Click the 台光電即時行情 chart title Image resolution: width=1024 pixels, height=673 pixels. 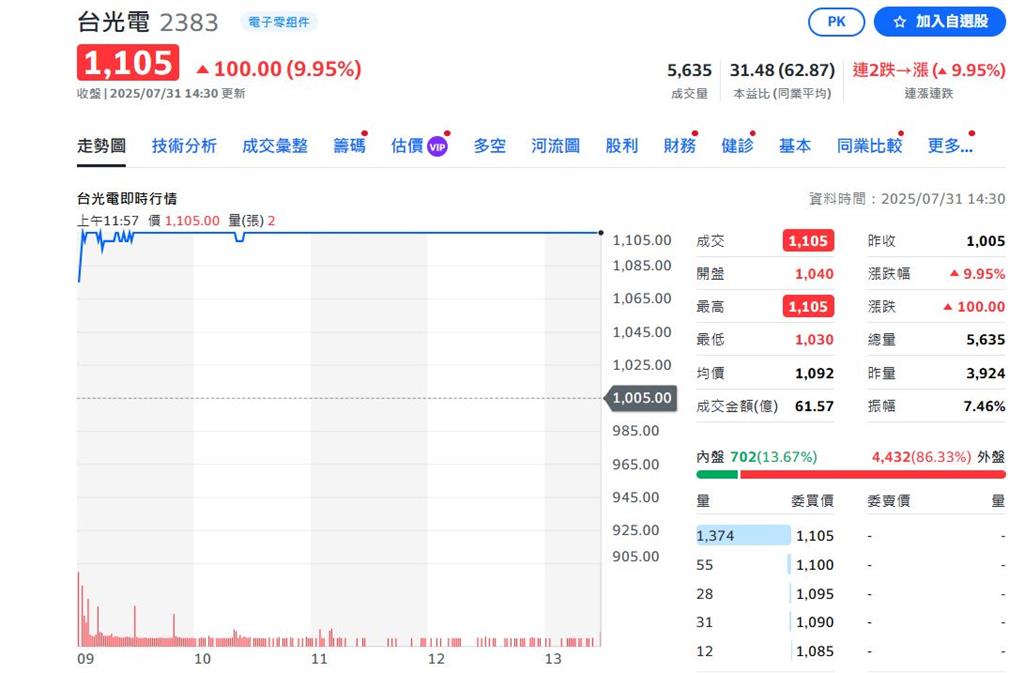pyautogui.click(x=127, y=198)
